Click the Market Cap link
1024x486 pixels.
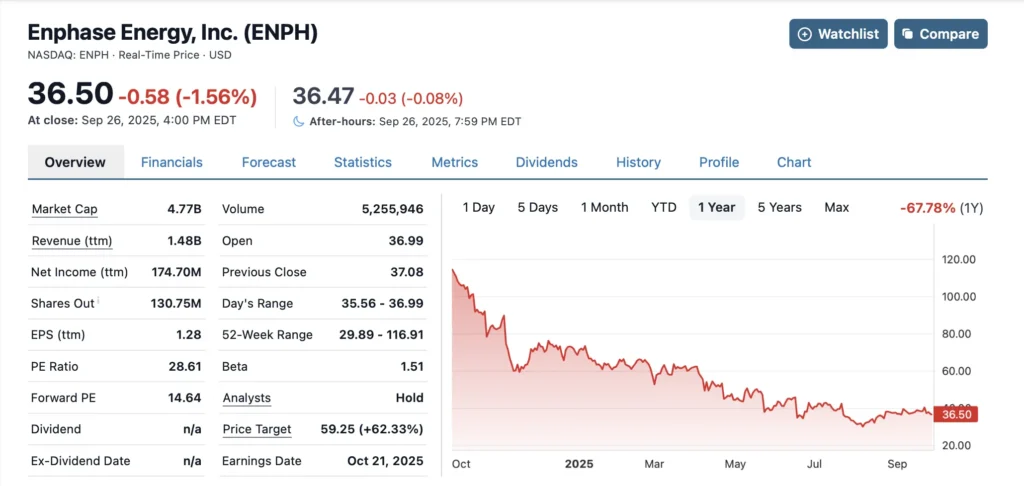65,209
